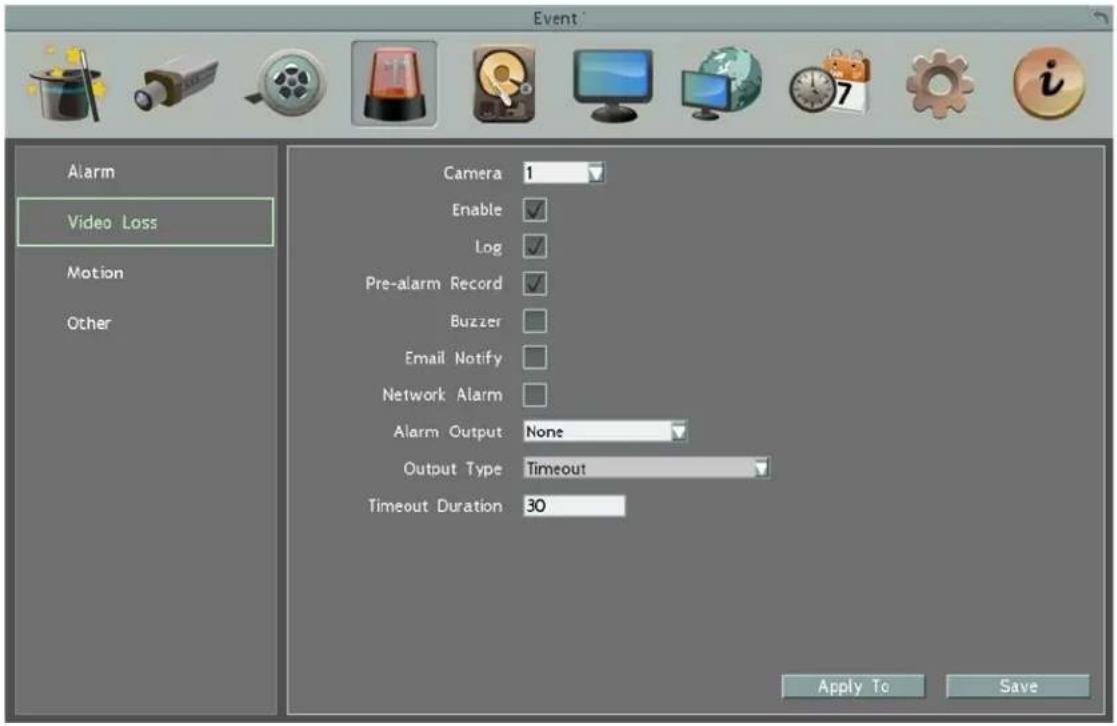The width and height of the screenshot is (1117, 726).
Task: Click the 'Alarm Output' label text
Action: tap(448, 432)
